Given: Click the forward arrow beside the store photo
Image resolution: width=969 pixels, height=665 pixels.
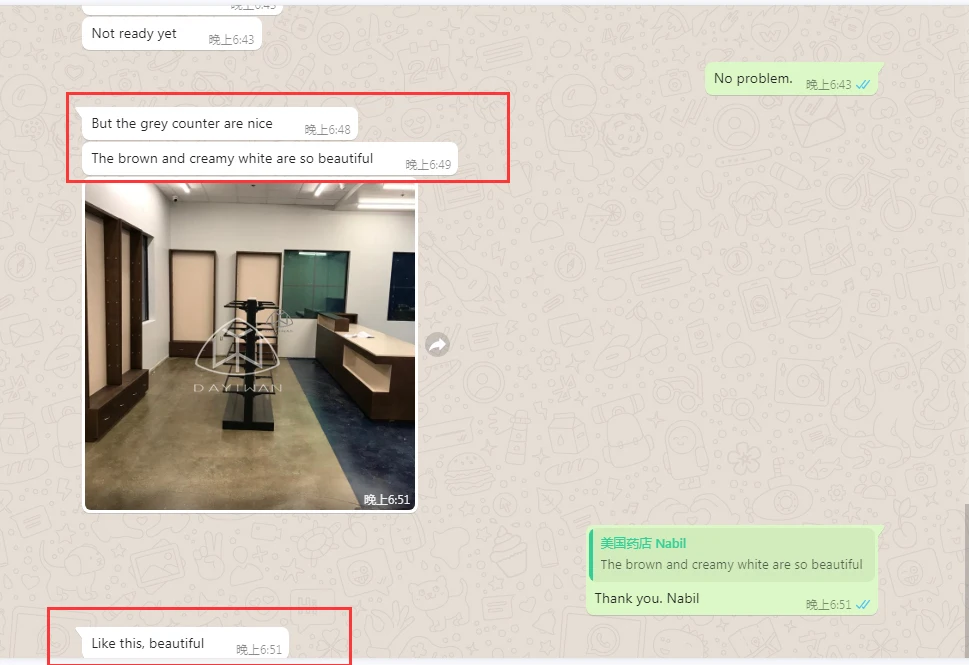Looking at the screenshot, I should tap(438, 344).
